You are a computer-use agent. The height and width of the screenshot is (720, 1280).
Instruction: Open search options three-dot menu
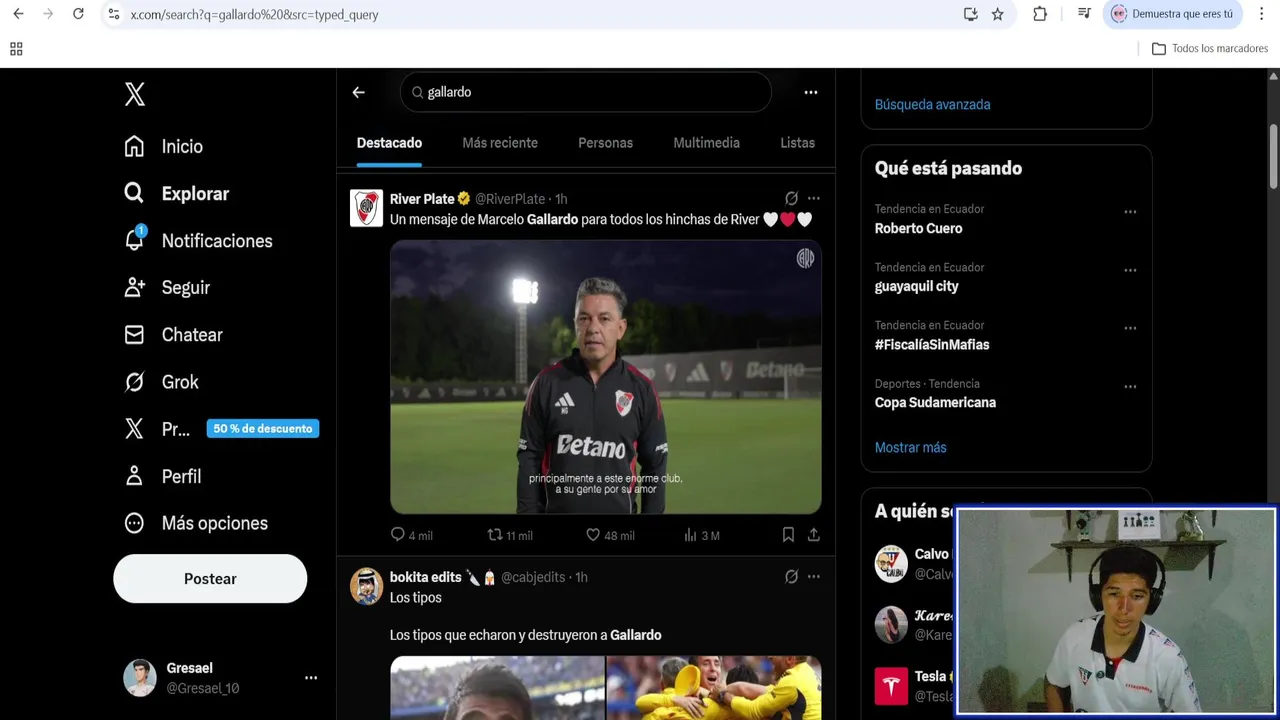coord(811,92)
